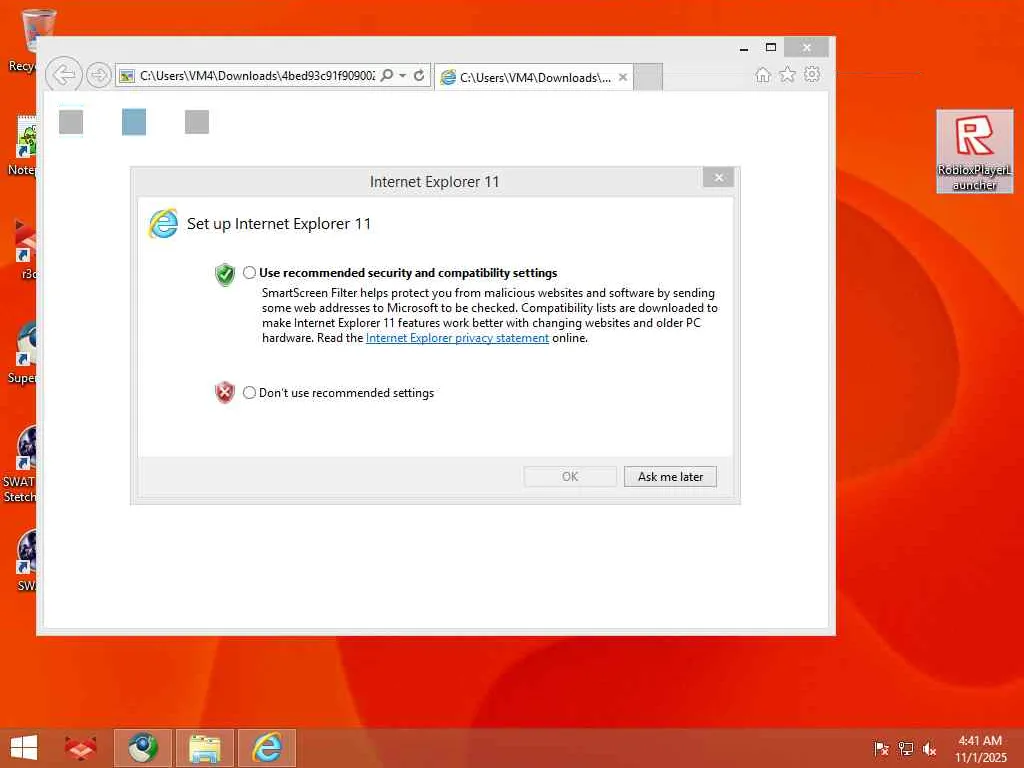This screenshot has height=768, width=1024.
Task: Click the muted volume tray icon
Action: tap(929, 749)
